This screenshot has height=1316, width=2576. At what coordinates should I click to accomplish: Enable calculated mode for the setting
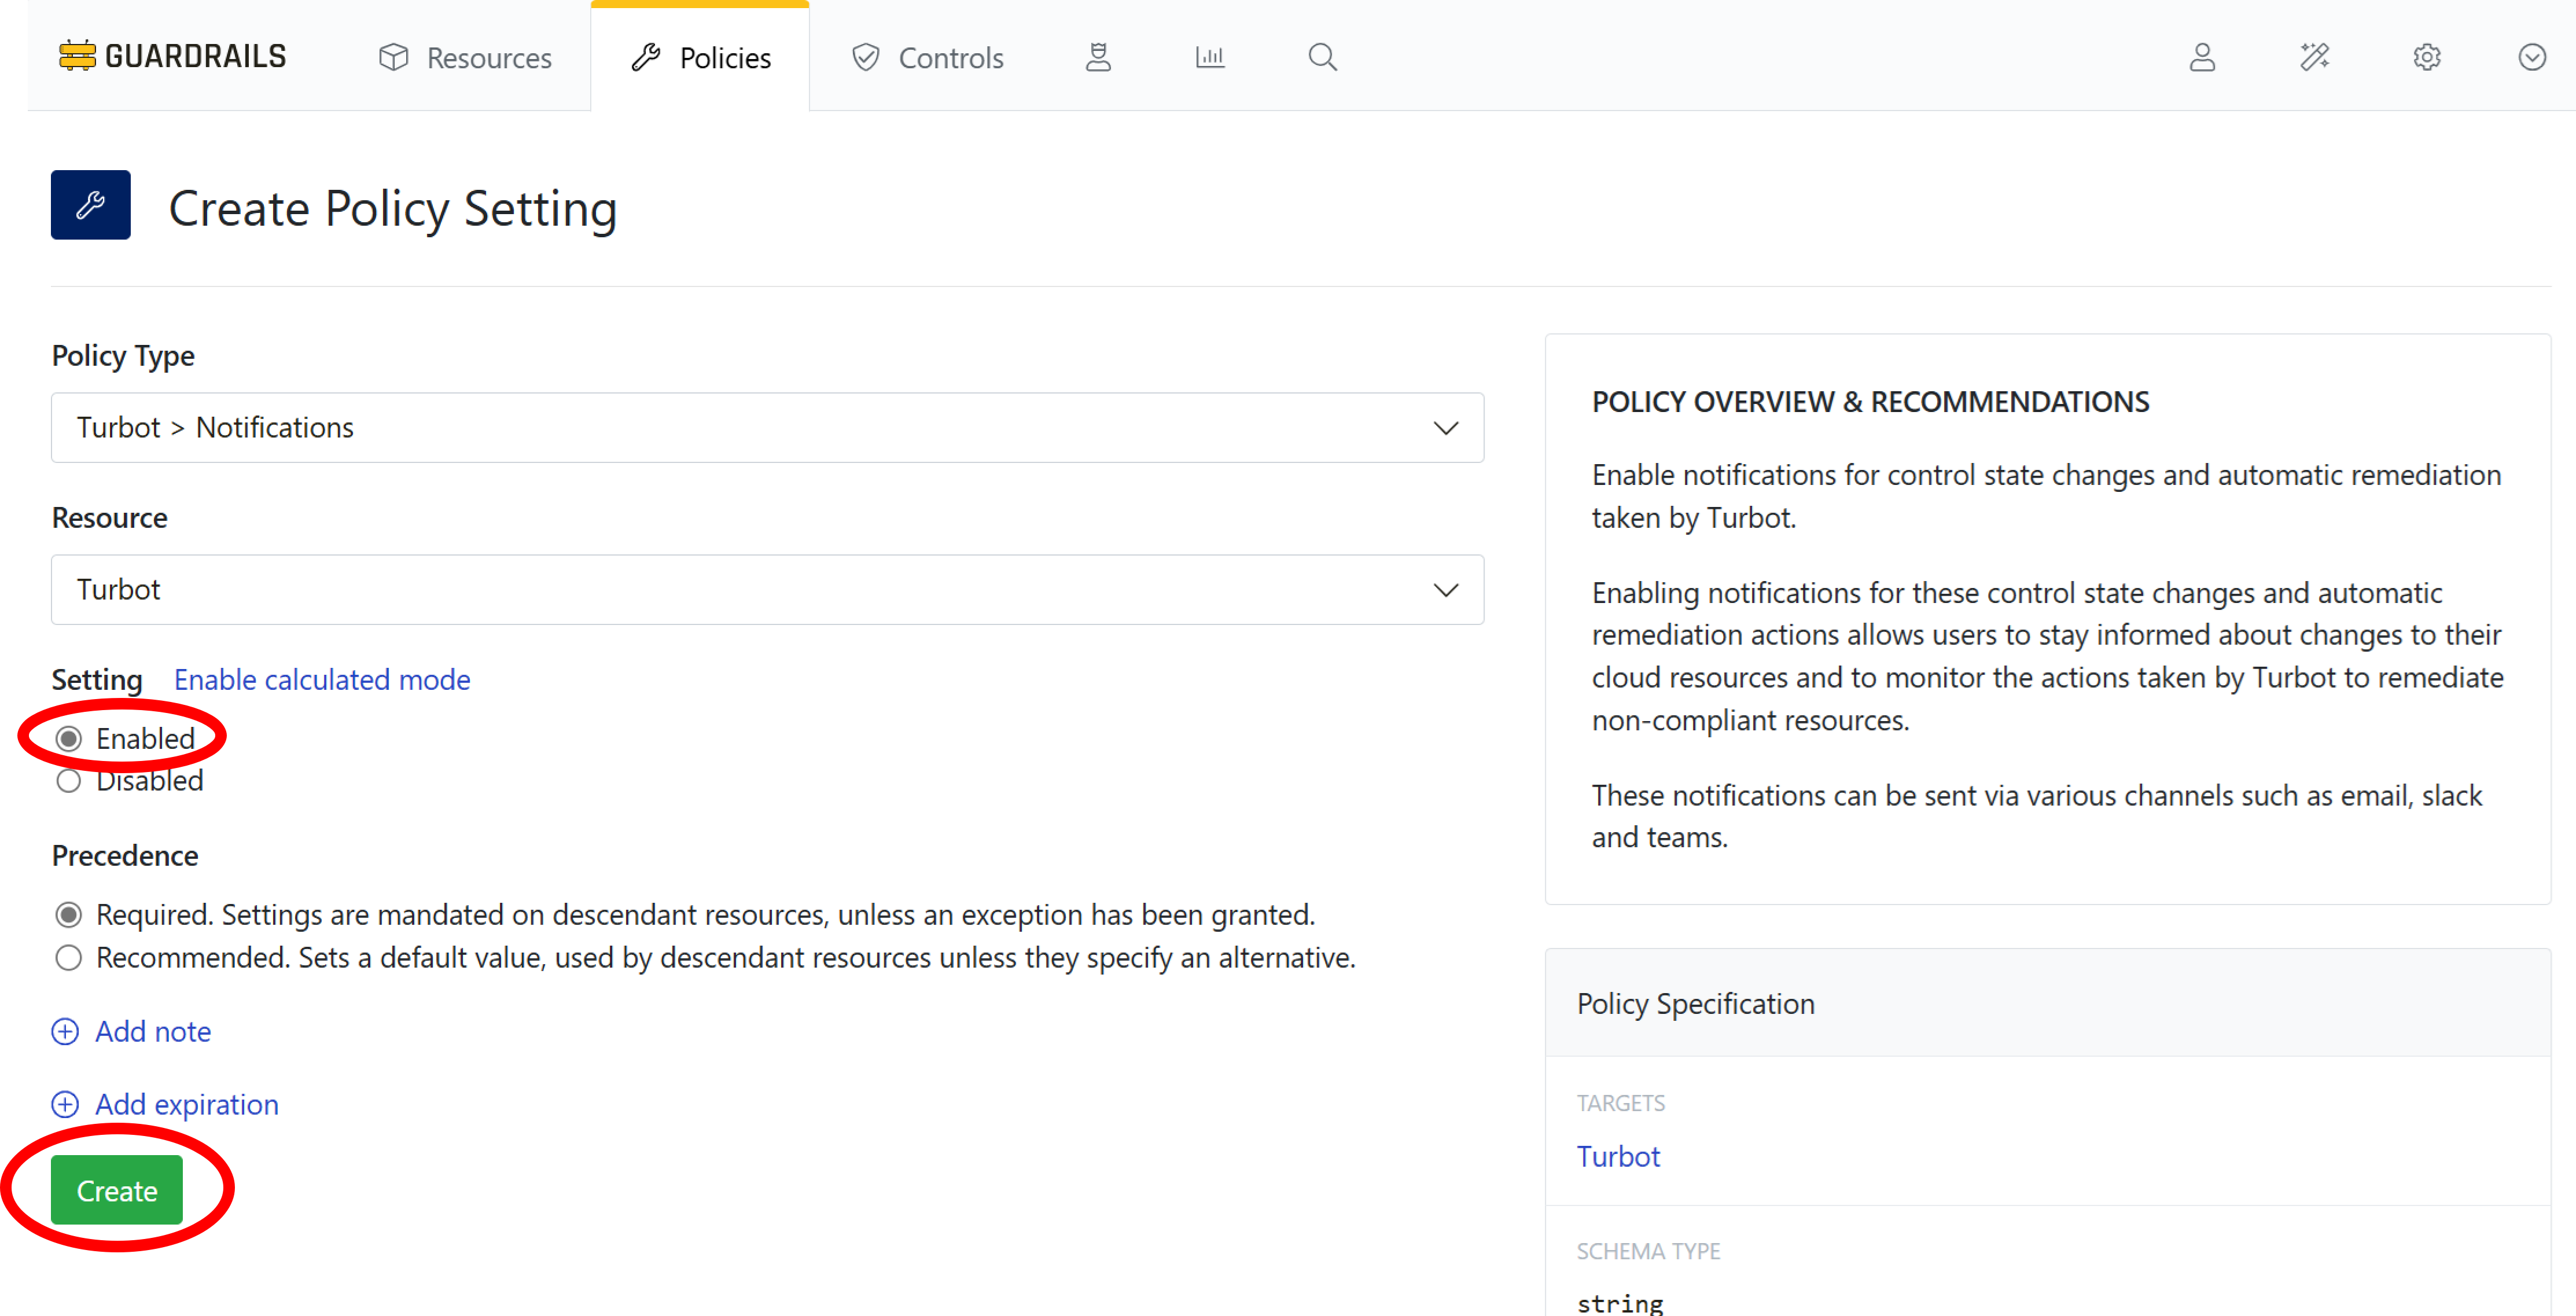pyautogui.click(x=322, y=679)
